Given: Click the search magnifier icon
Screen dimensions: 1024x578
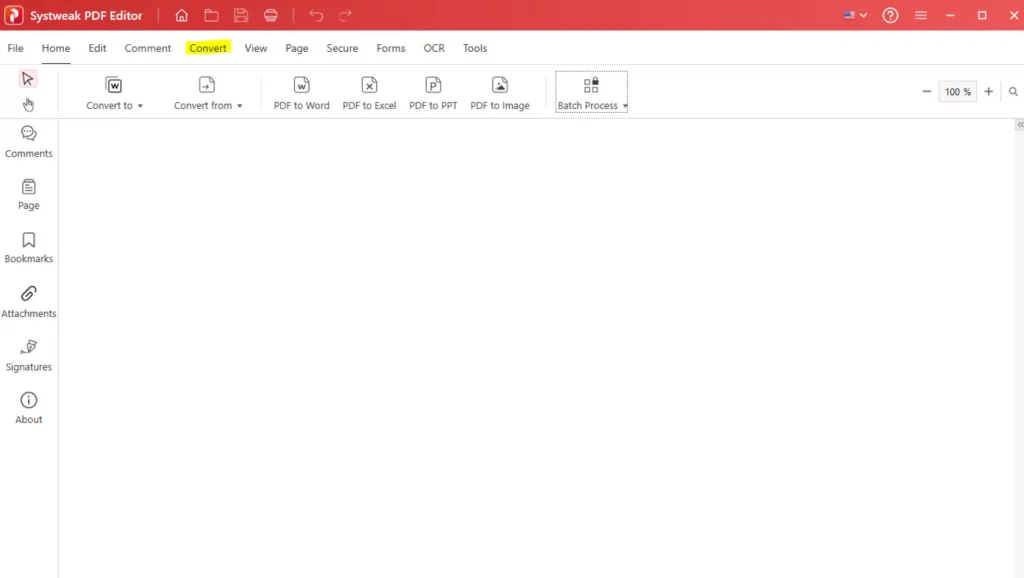Looking at the screenshot, I should pyautogui.click(x=1013, y=92).
